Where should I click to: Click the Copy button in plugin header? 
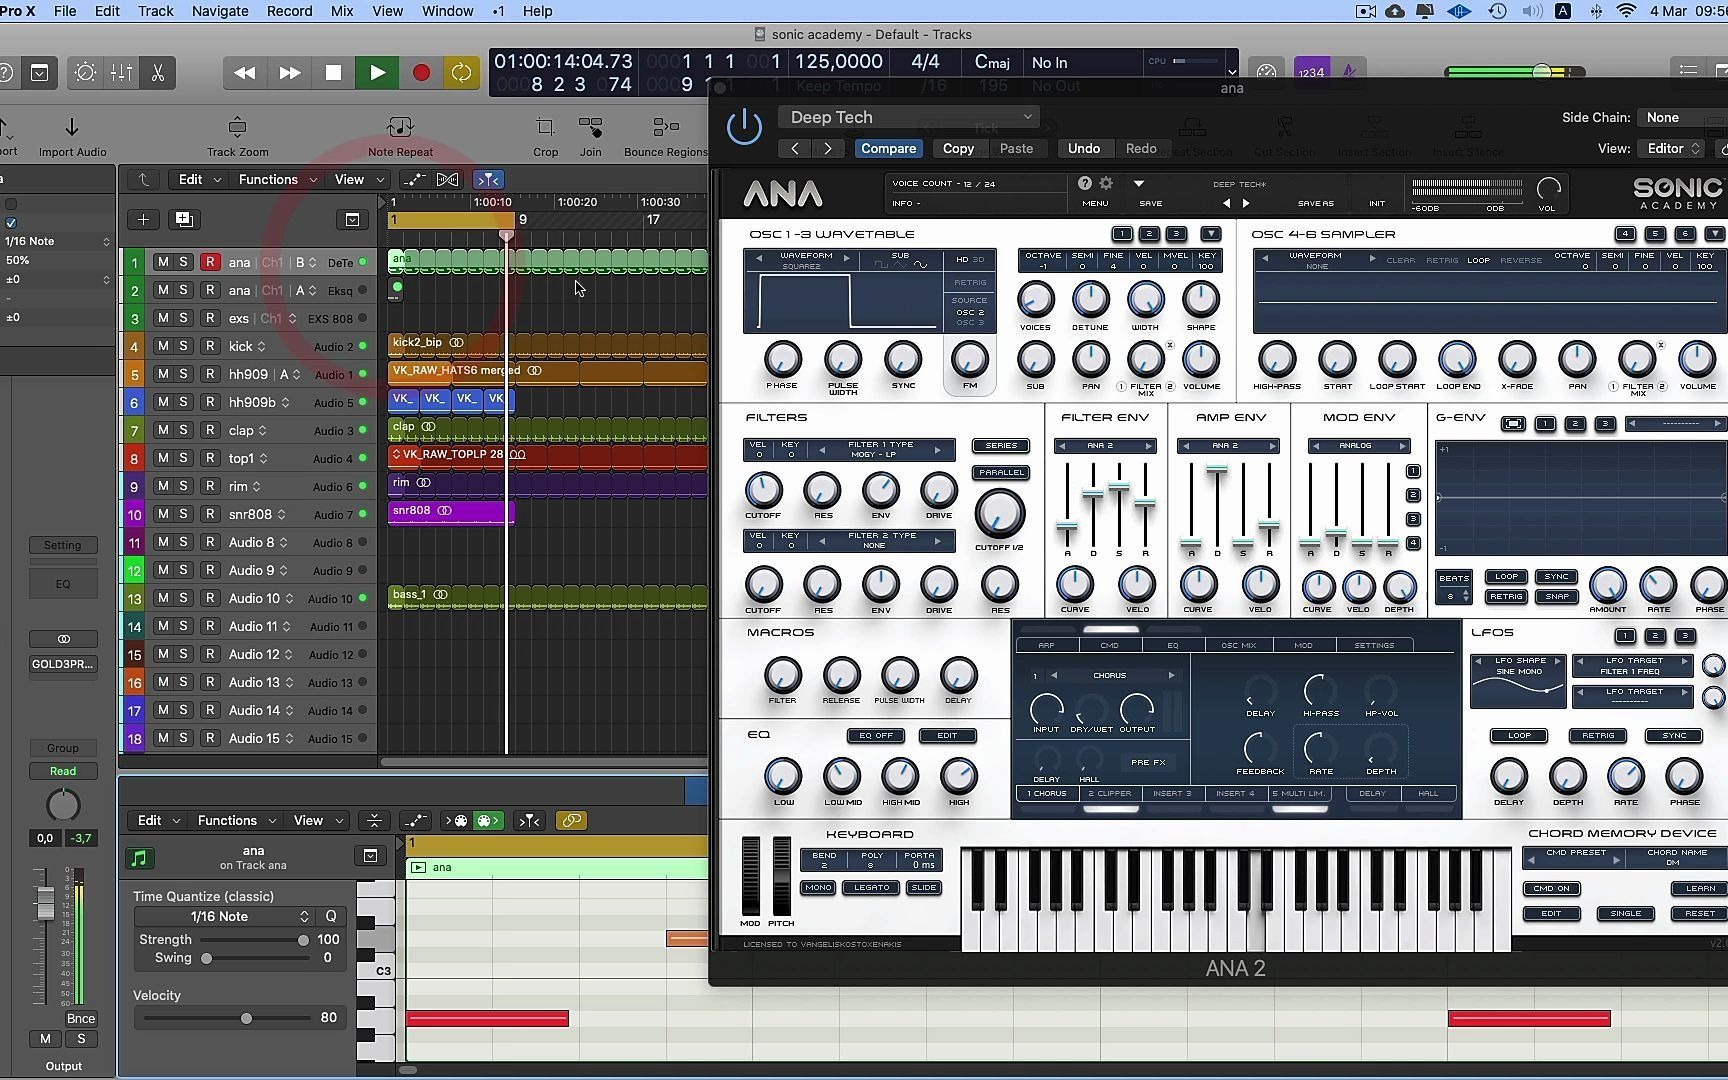click(958, 148)
